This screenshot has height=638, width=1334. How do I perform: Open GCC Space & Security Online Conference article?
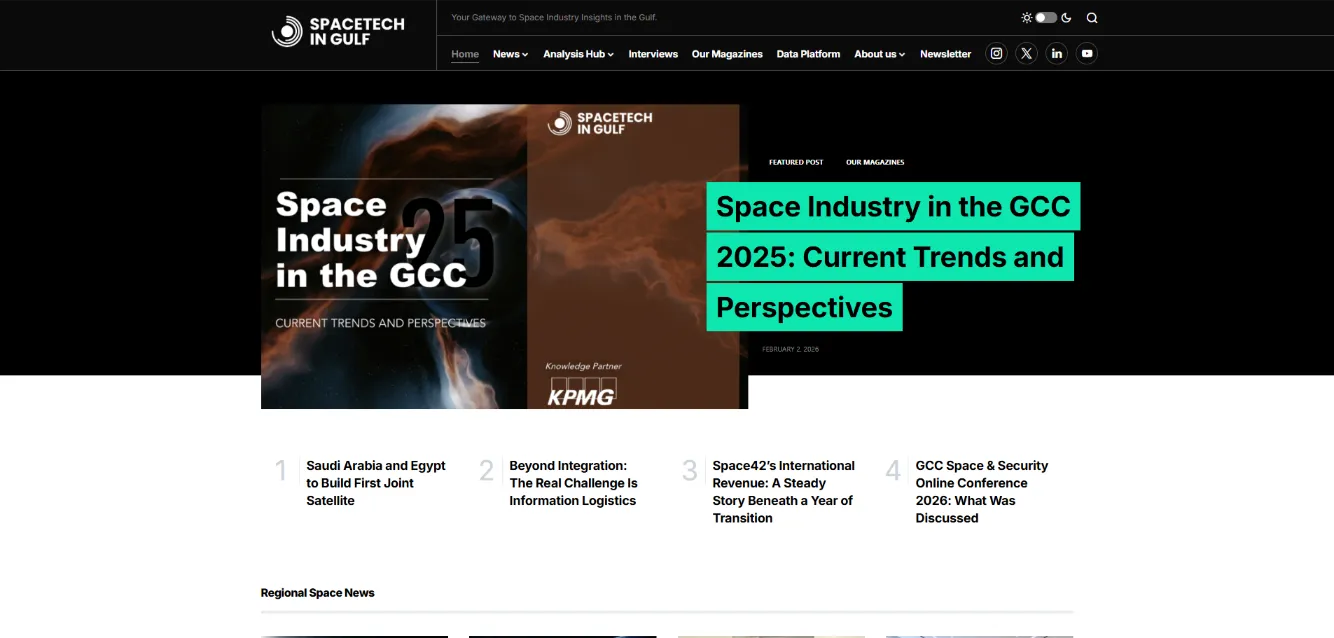tap(982, 492)
